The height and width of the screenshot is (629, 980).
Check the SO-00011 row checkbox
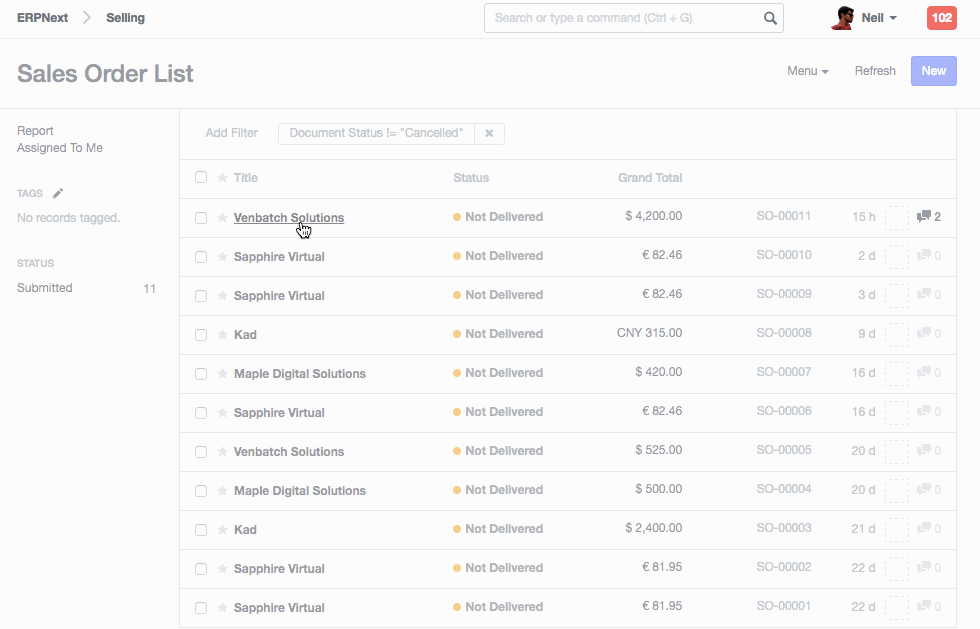pyautogui.click(x=201, y=218)
